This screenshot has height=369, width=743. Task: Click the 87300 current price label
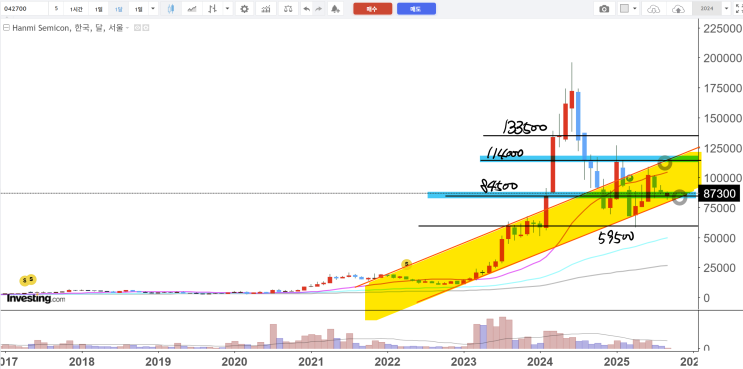point(719,194)
